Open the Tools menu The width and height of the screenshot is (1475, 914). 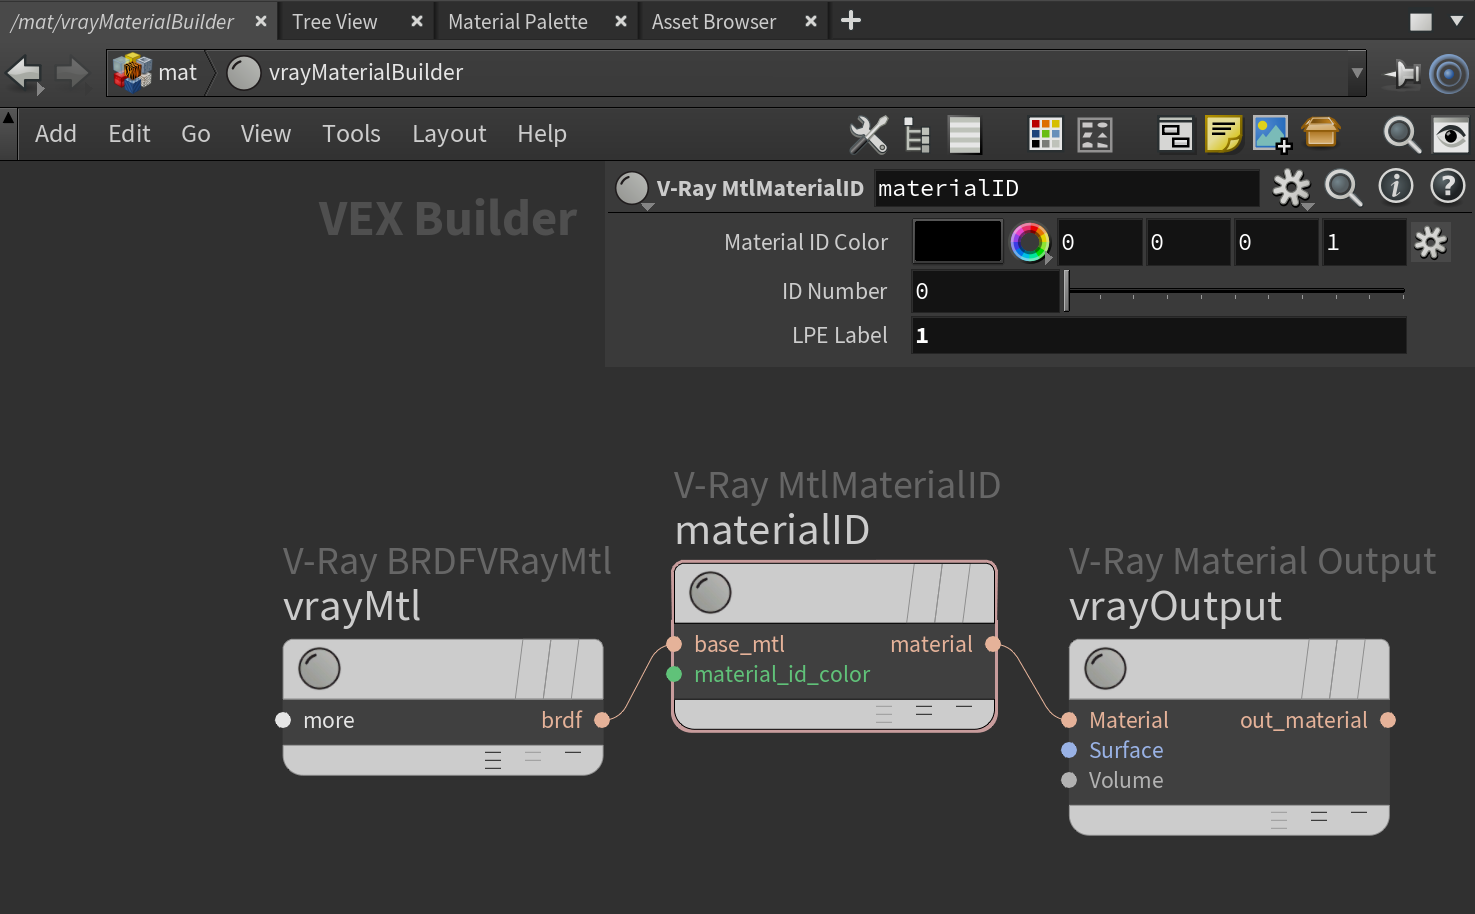(351, 134)
